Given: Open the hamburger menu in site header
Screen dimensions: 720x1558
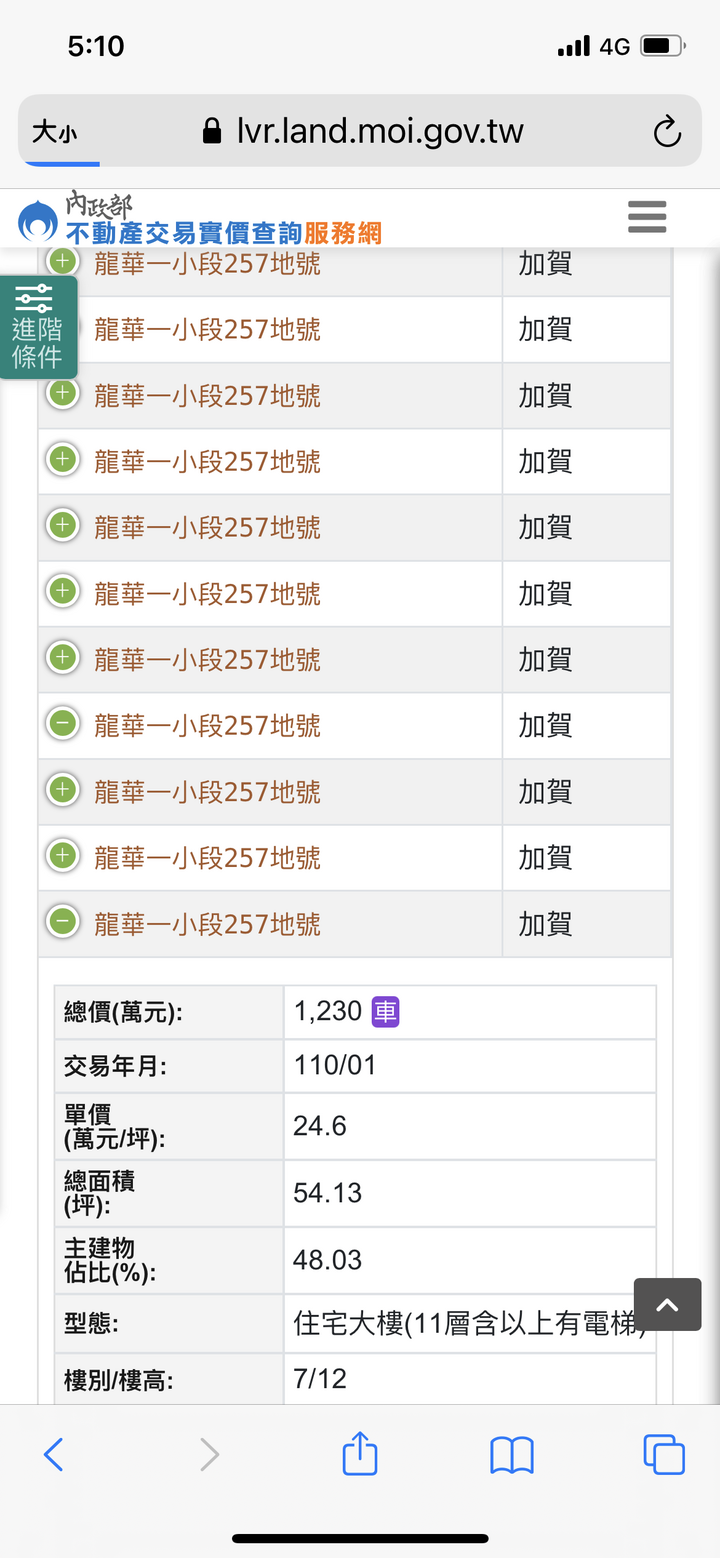Looking at the screenshot, I should tap(647, 217).
